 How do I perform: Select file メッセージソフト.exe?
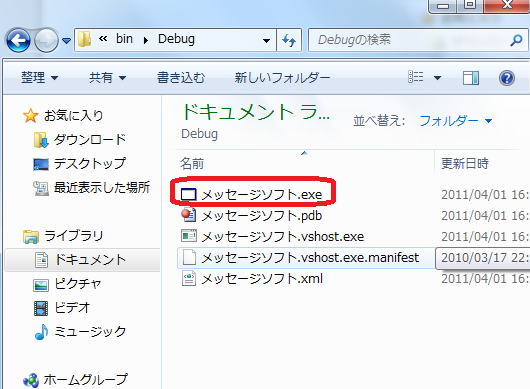(261, 195)
